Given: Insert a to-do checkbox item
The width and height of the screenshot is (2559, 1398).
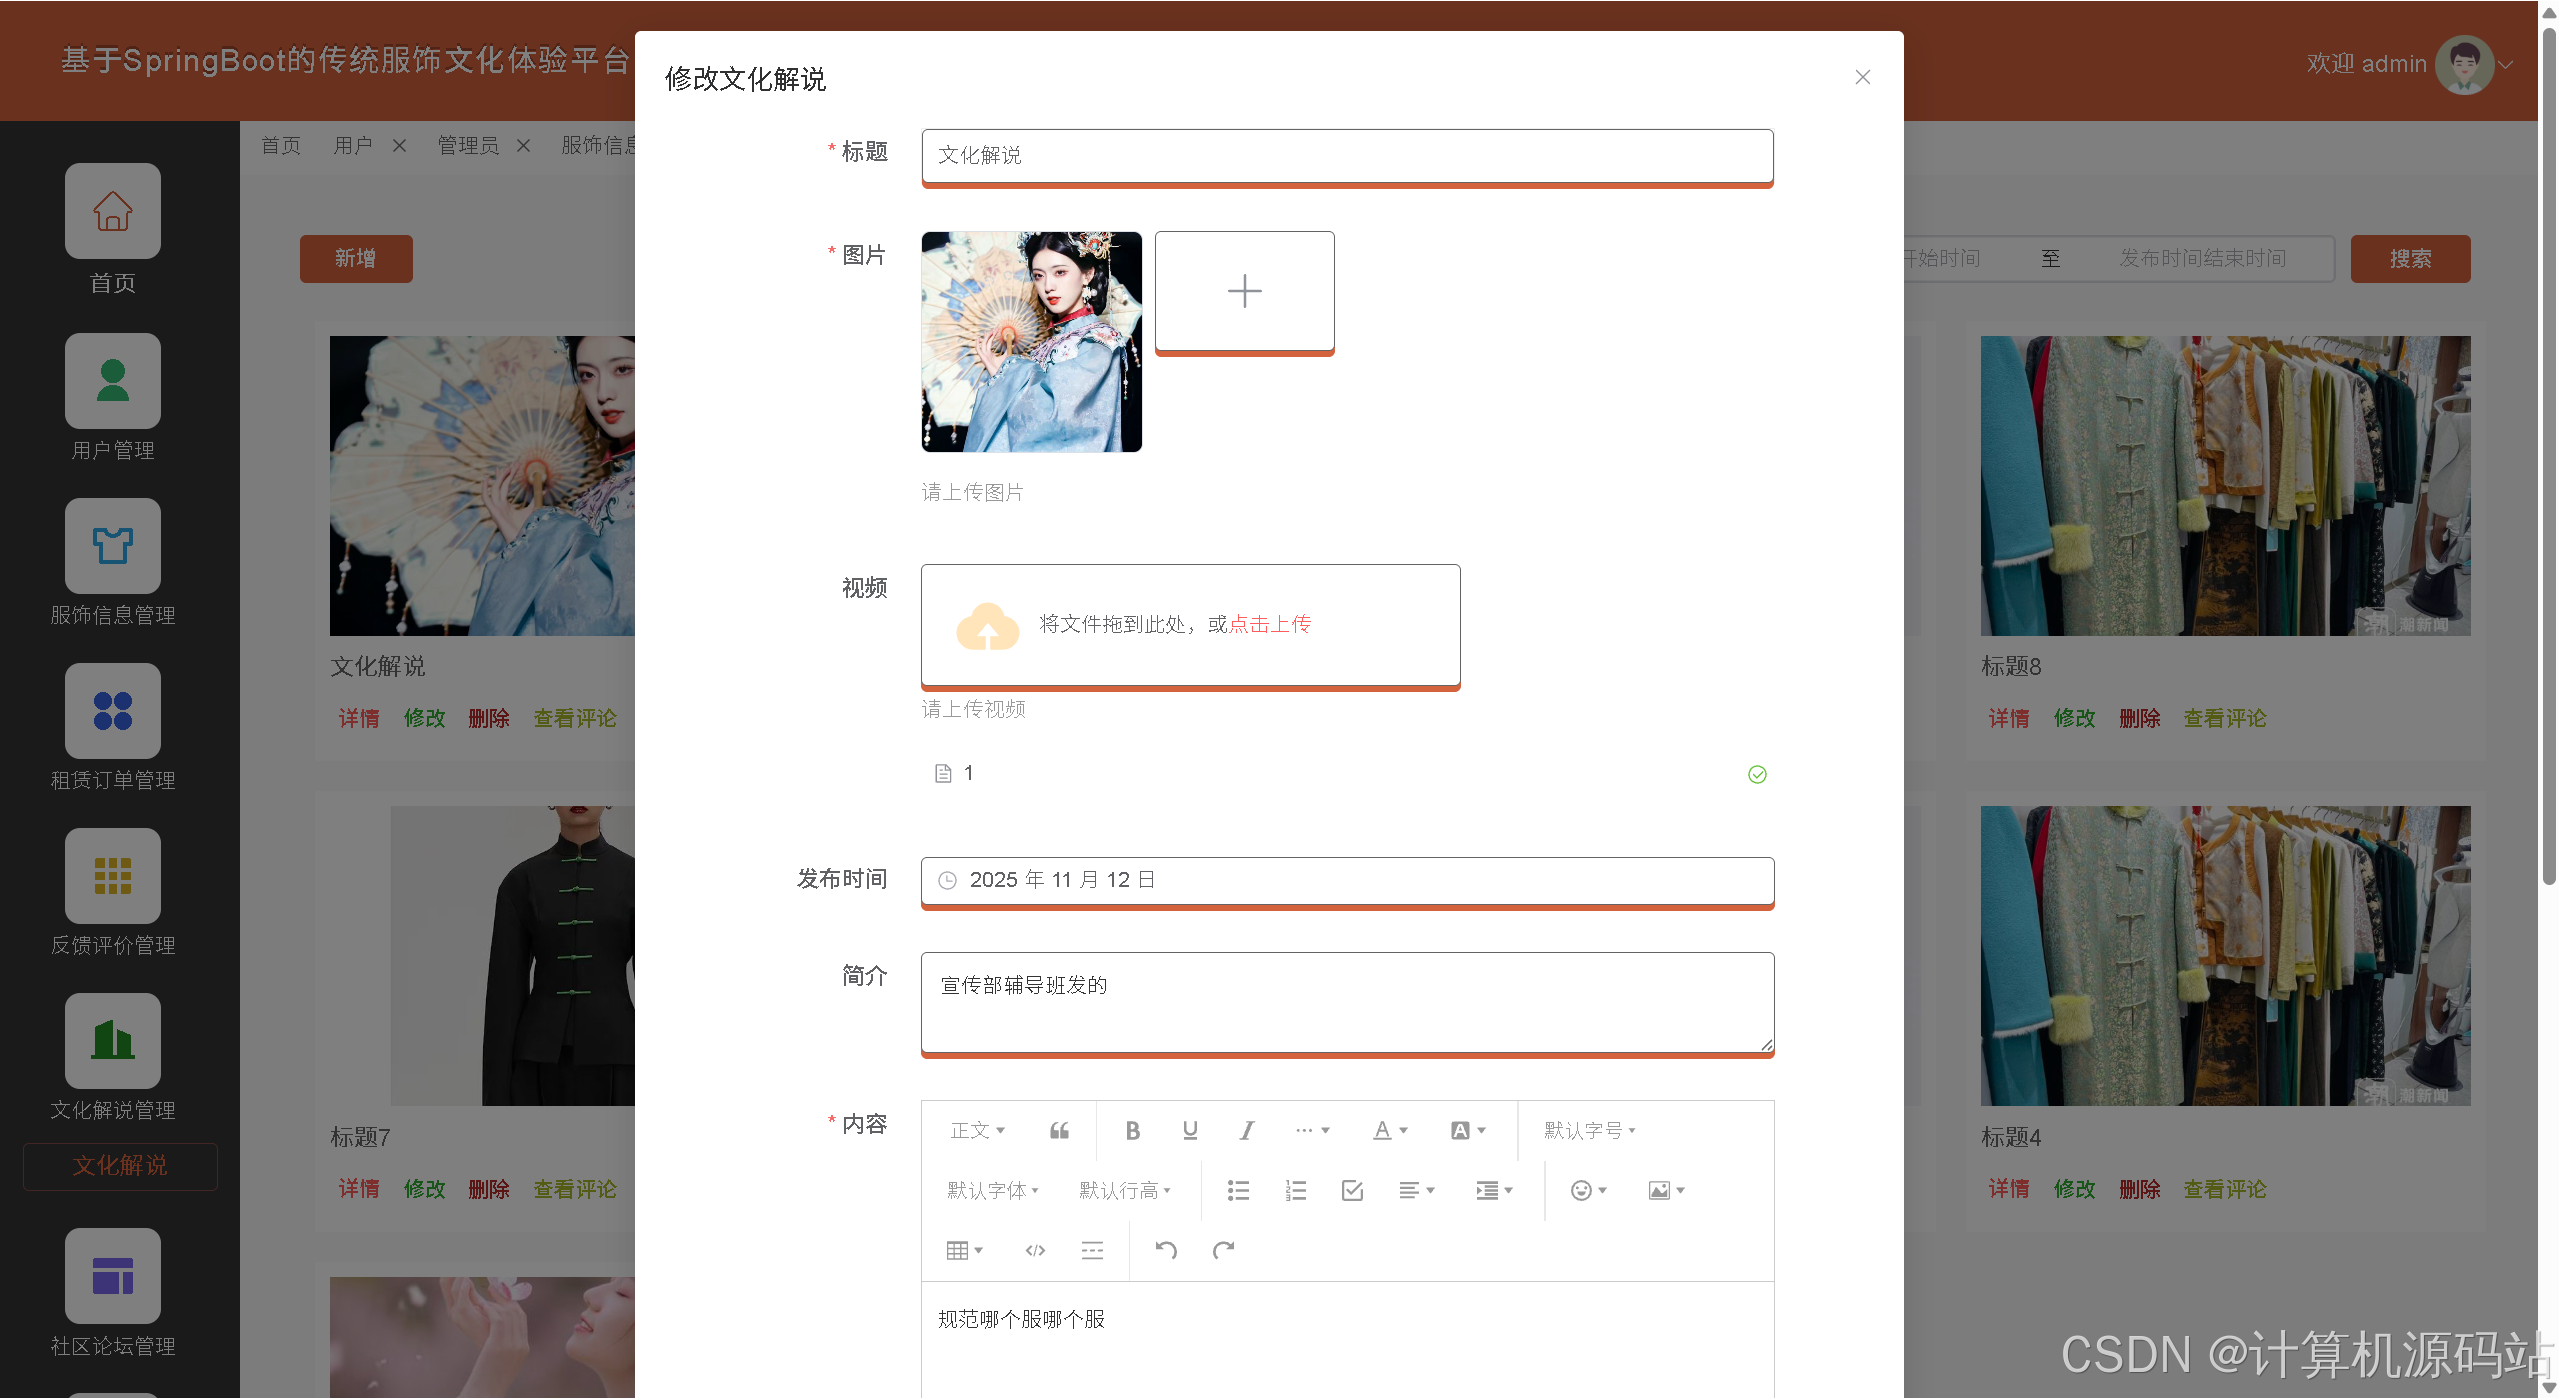Looking at the screenshot, I should (1352, 1190).
